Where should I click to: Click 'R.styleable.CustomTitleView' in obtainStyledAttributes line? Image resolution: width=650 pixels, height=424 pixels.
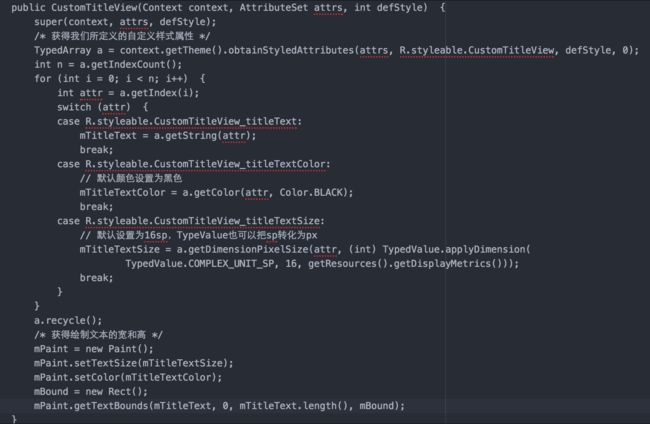[477, 50]
